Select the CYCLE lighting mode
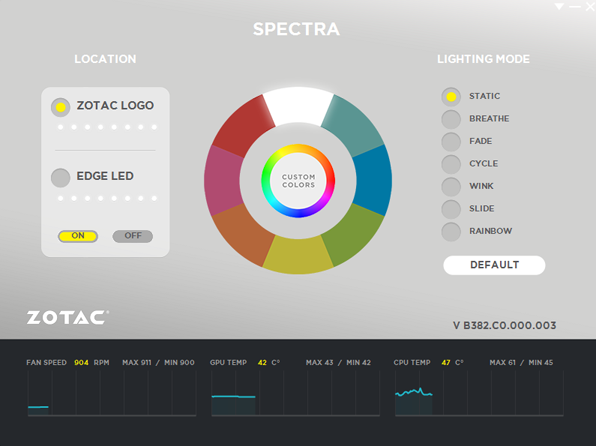The height and width of the screenshot is (446, 596). pos(451,164)
